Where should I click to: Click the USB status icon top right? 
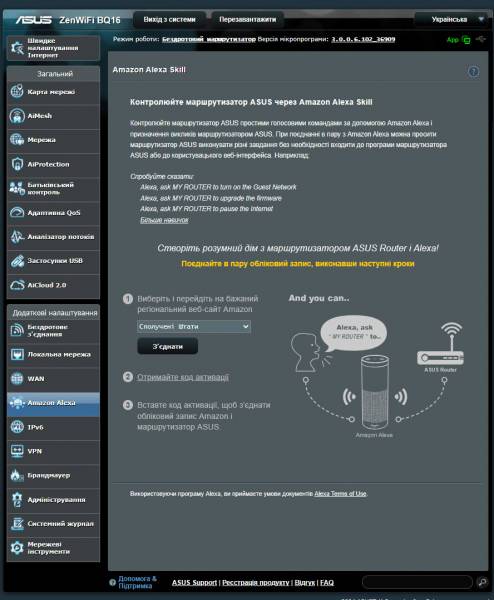tap(481, 39)
